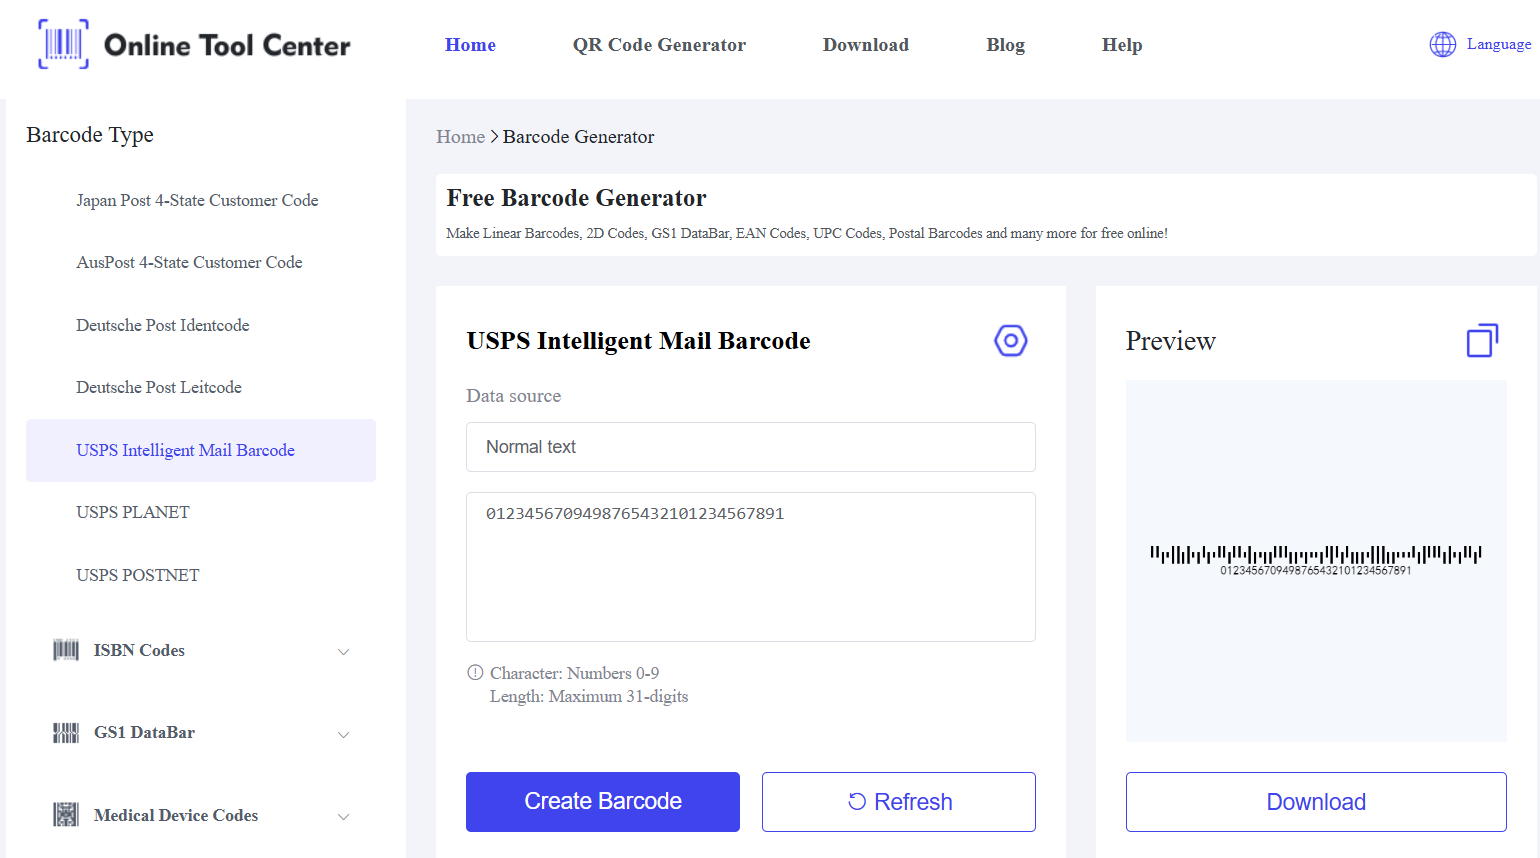This screenshot has height=858, width=1540.
Task: Open the Blog page
Action: (x=1005, y=45)
